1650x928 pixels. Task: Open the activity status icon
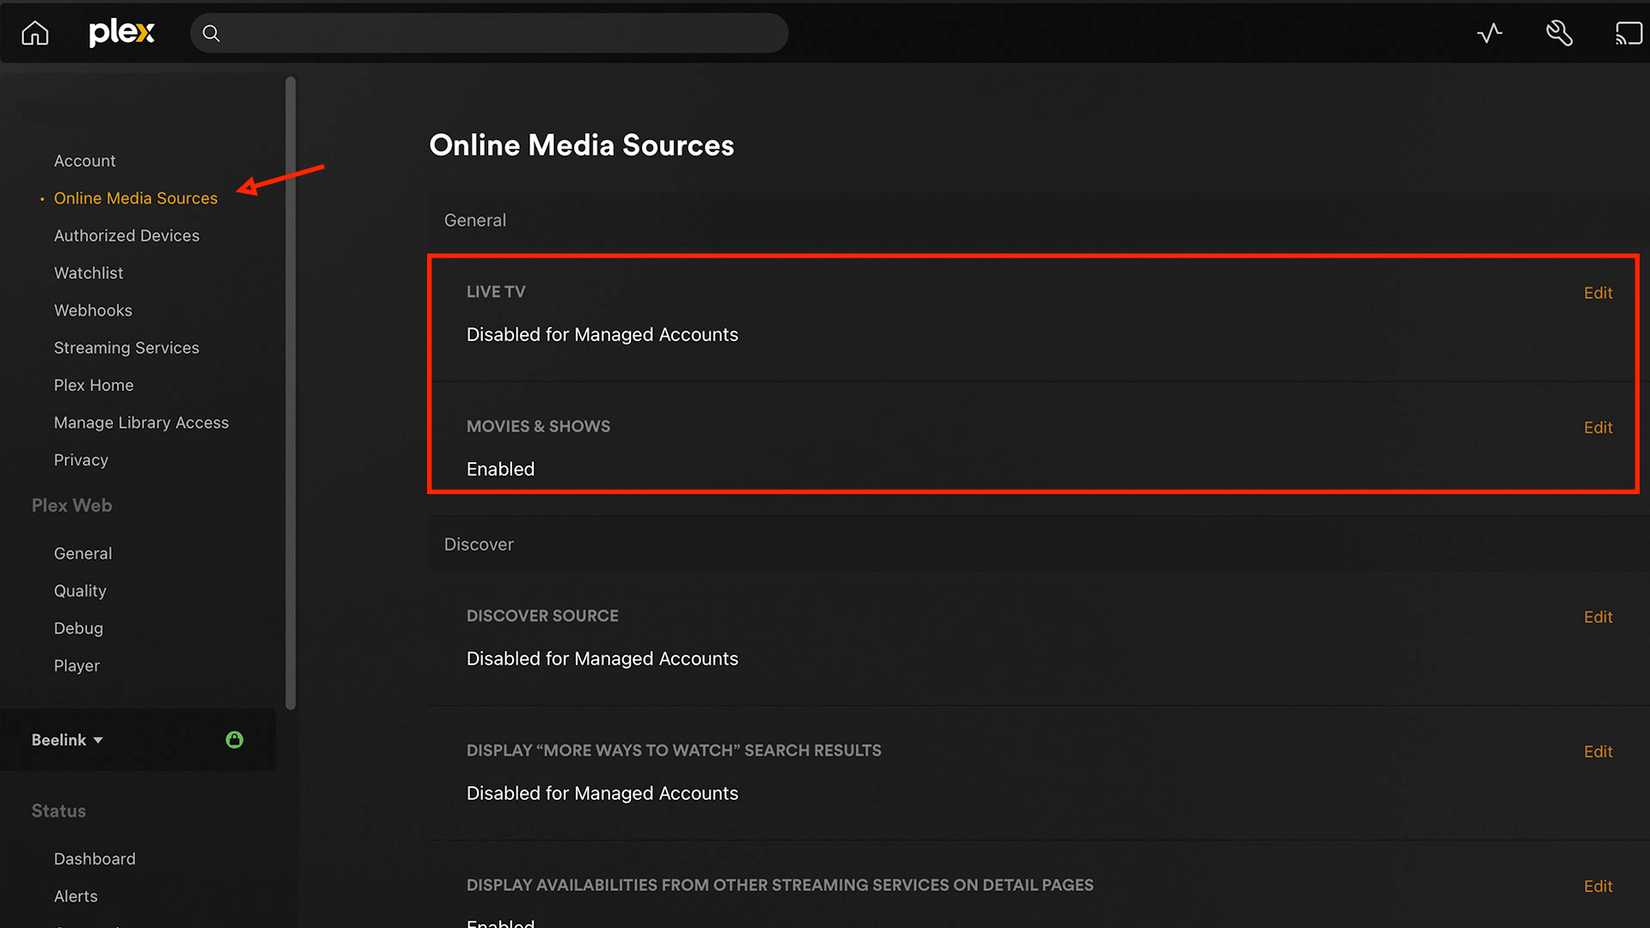coord(1489,32)
